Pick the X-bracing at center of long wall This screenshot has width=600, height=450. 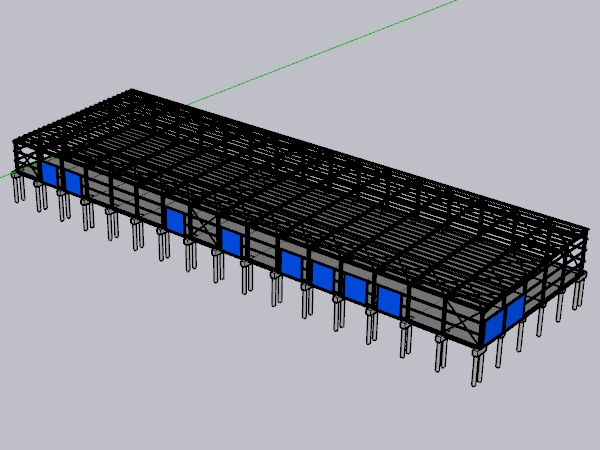tap(203, 226)
